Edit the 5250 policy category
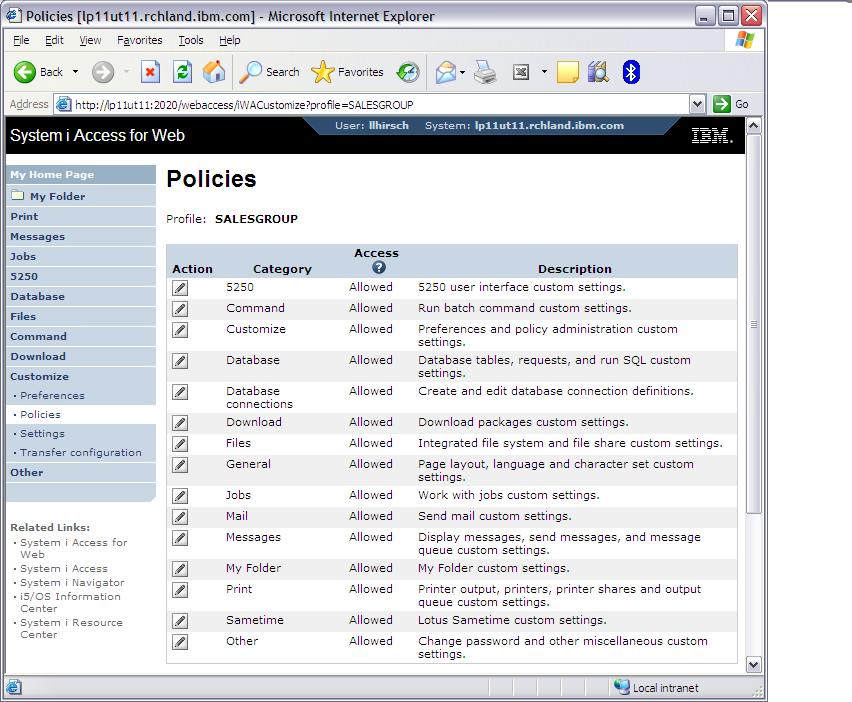 tap(180, 288)
